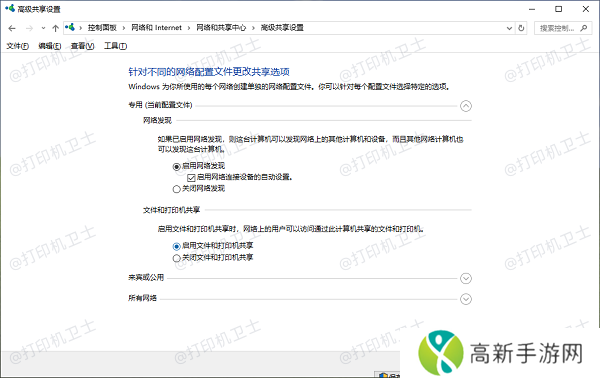Expand the 来宾或公用 section
Screen dimensions: 600x378
[x=466, y=278]
